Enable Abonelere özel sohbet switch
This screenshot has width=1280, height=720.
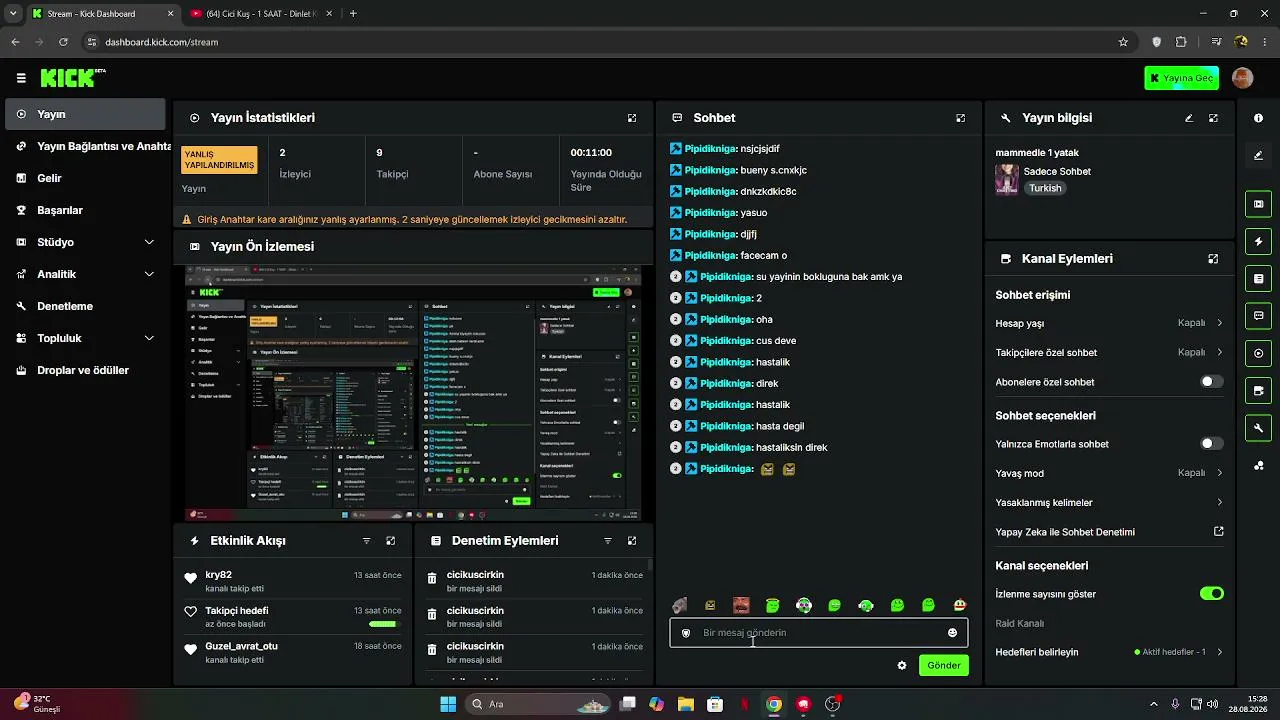coord(1211,382)
